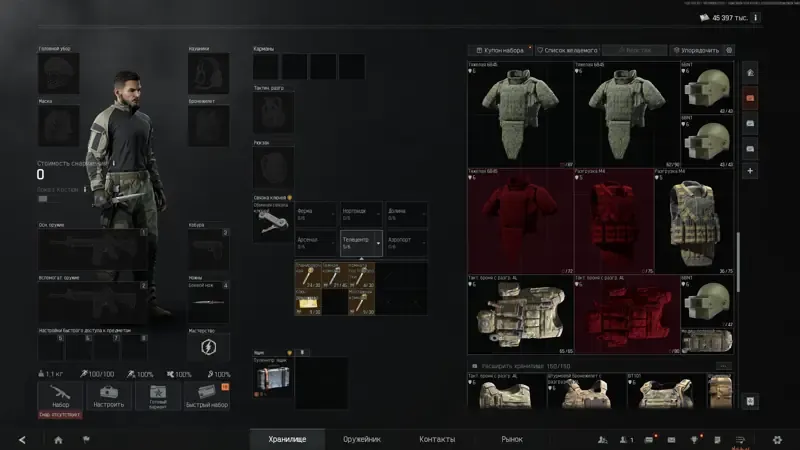
Task: Click the combat knife weapon slot
Action: click(208, 302)
